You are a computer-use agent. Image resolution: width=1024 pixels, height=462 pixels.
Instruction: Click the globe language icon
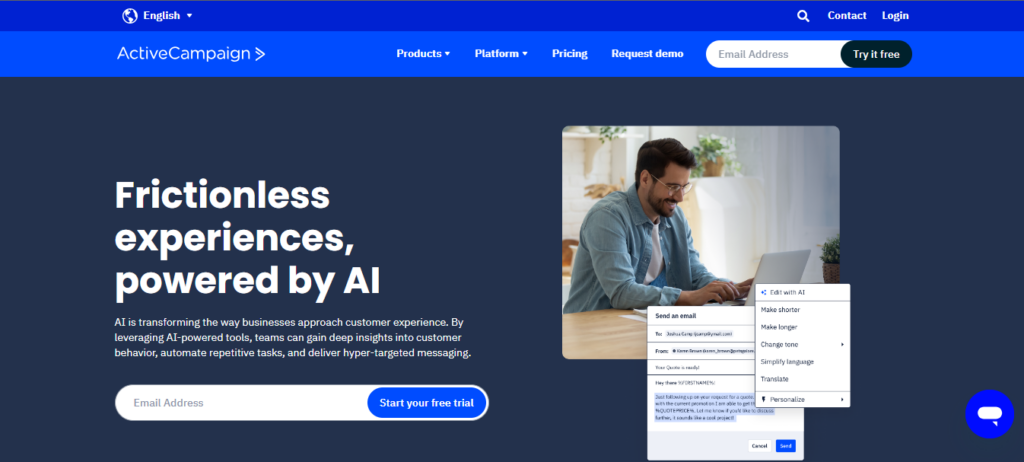(x=130, y=16)
